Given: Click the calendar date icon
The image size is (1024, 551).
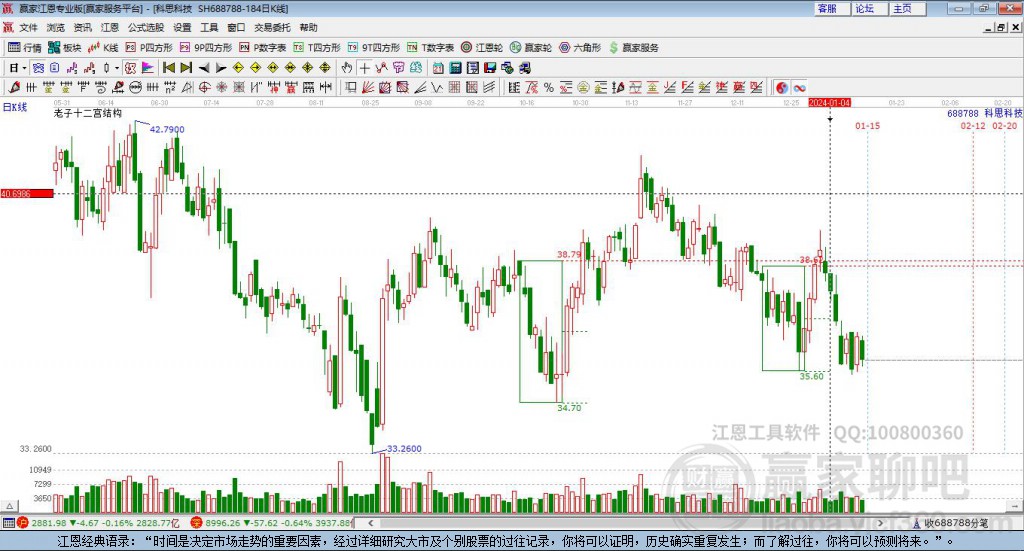Looking at the screenshot, I should 438,68.
